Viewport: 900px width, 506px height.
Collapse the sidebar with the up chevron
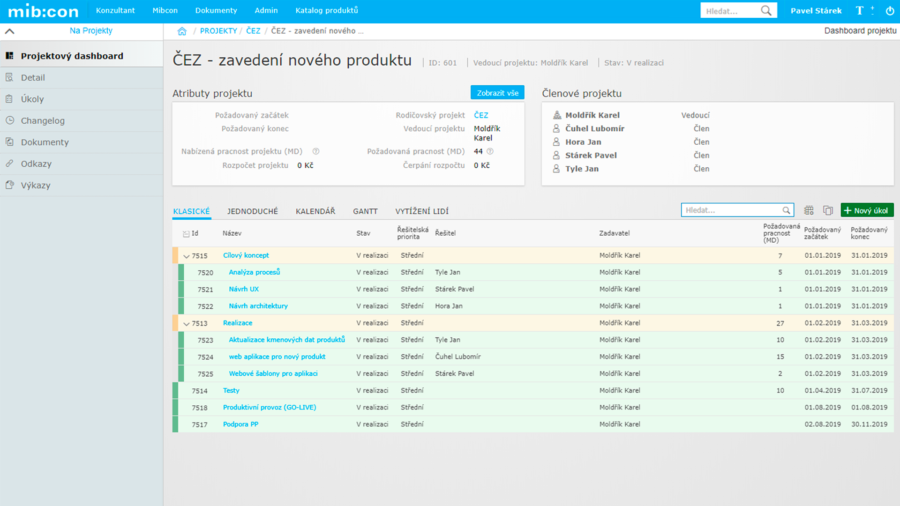(x=10, y=32)
